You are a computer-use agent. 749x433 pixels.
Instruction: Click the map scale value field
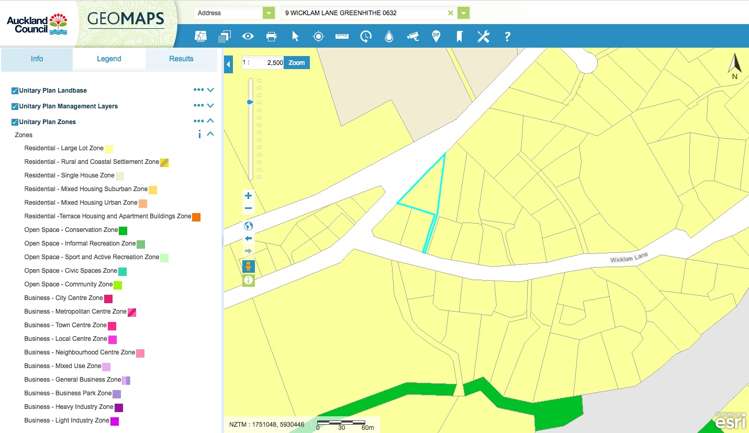point(268,63)
